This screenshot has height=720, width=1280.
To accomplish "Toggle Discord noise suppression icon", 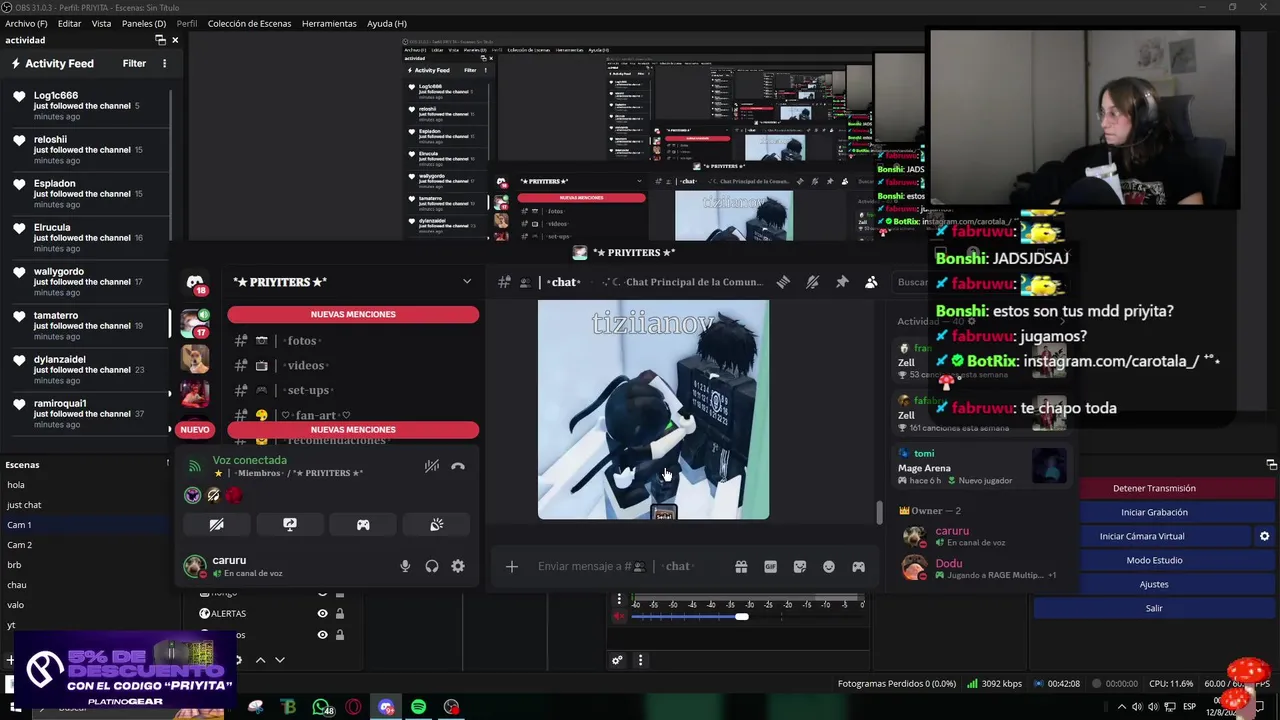I will [432, 466].
